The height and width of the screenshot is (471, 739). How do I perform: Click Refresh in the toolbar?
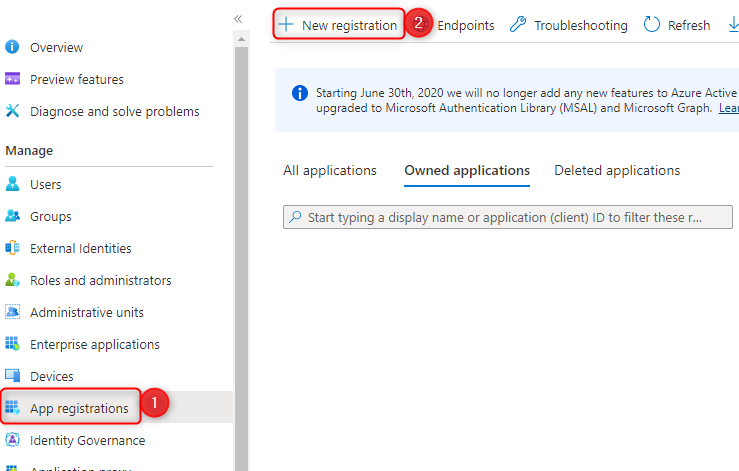pyautogui.click(x=677, y=25)
